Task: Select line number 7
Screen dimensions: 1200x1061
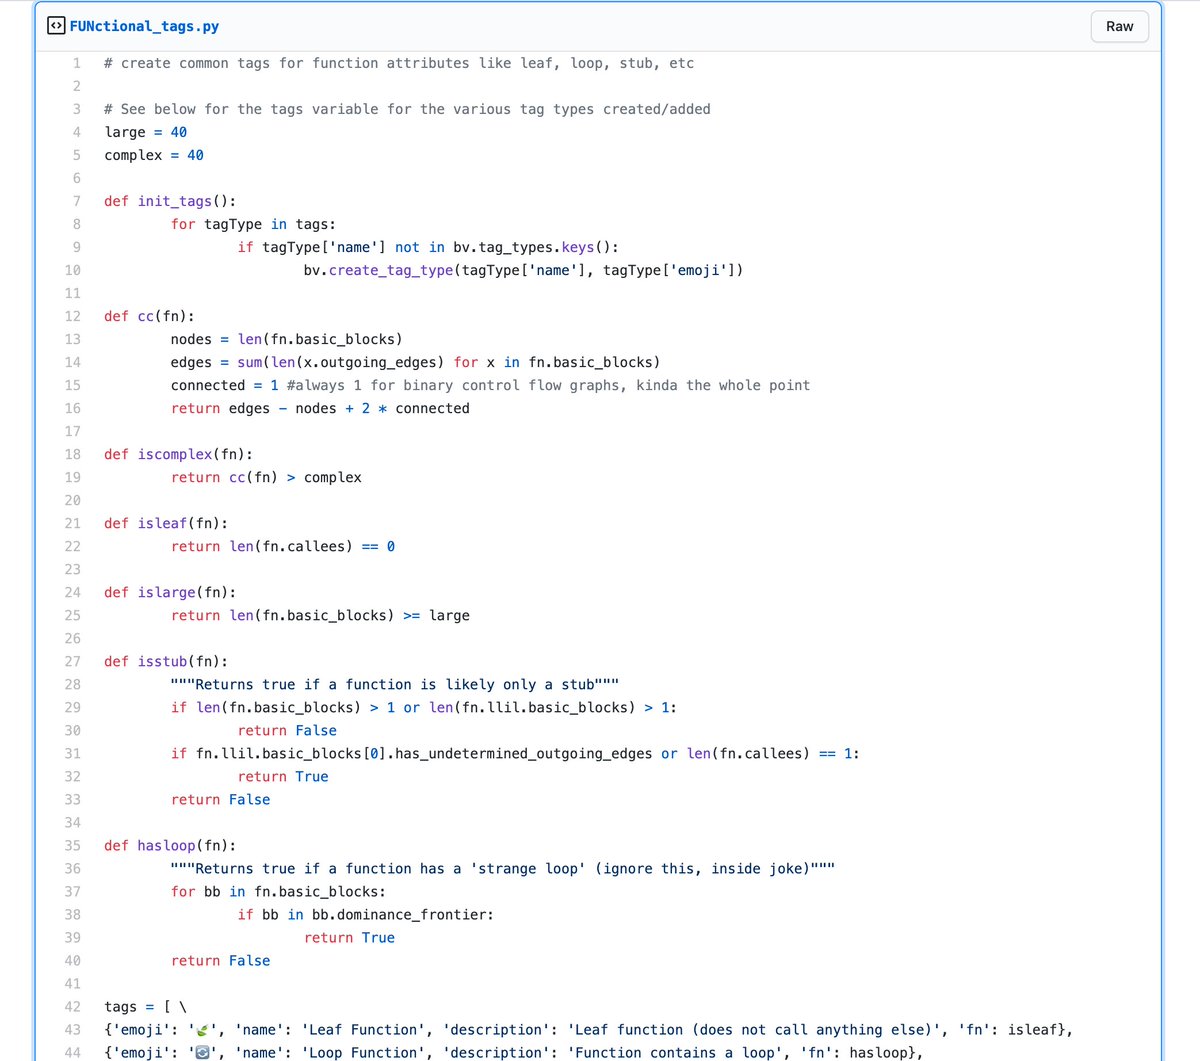Action: (x=76, y=201)
